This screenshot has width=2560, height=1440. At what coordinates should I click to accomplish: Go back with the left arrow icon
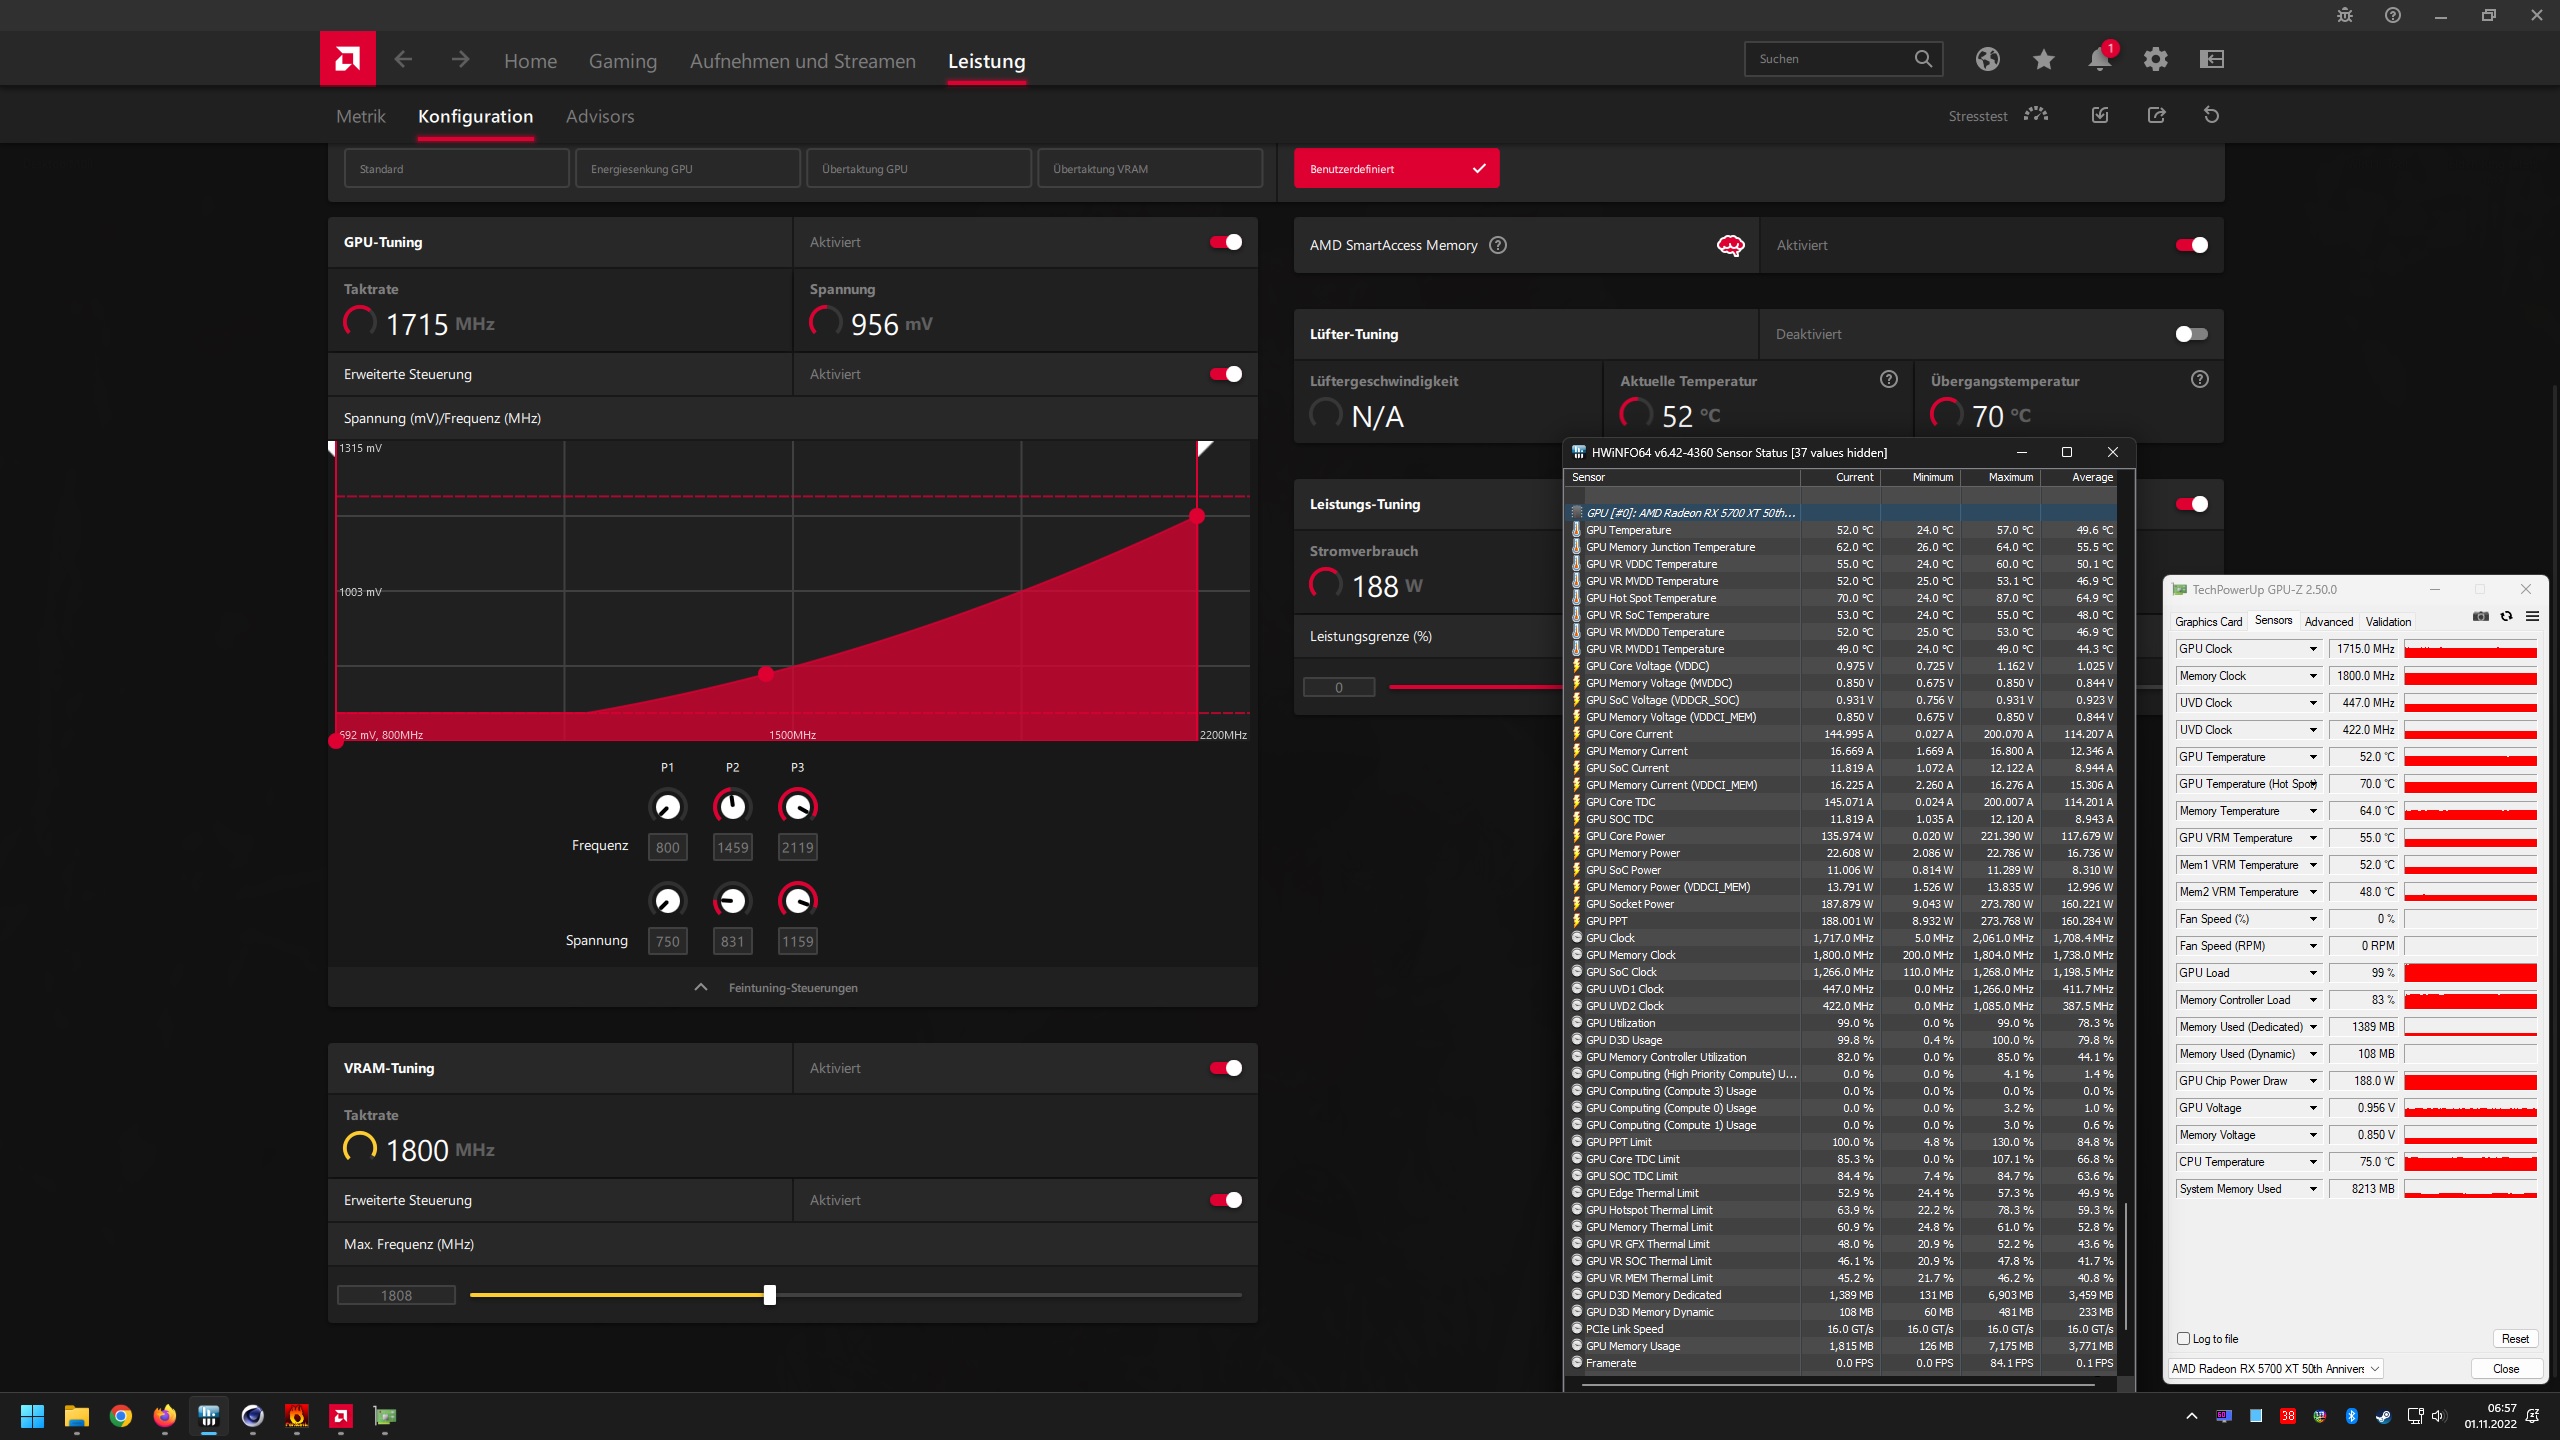pyautogui.click(x=403, y=59)
